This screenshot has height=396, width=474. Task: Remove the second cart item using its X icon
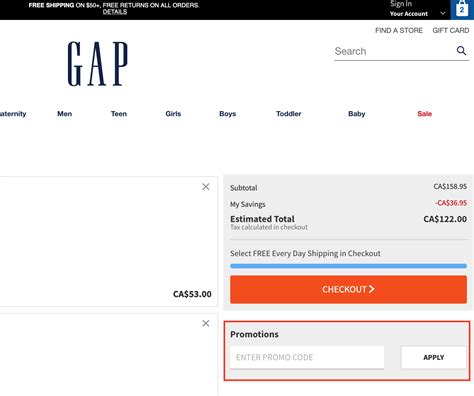pos(206,323)
